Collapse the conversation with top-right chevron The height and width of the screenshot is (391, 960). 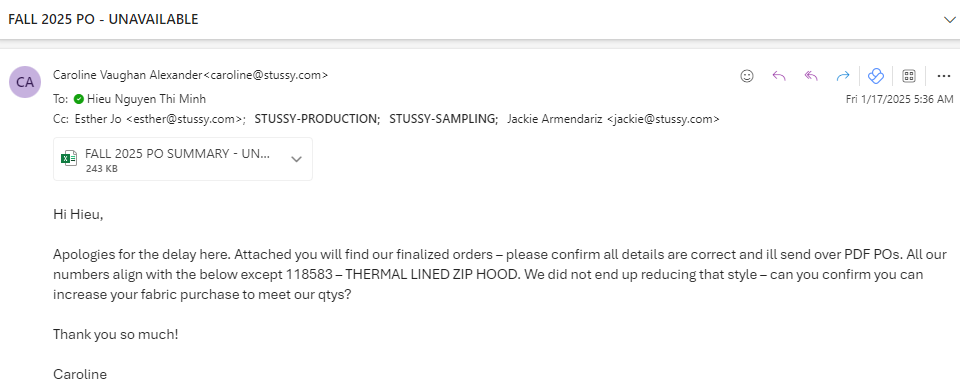tap(949, 20)
